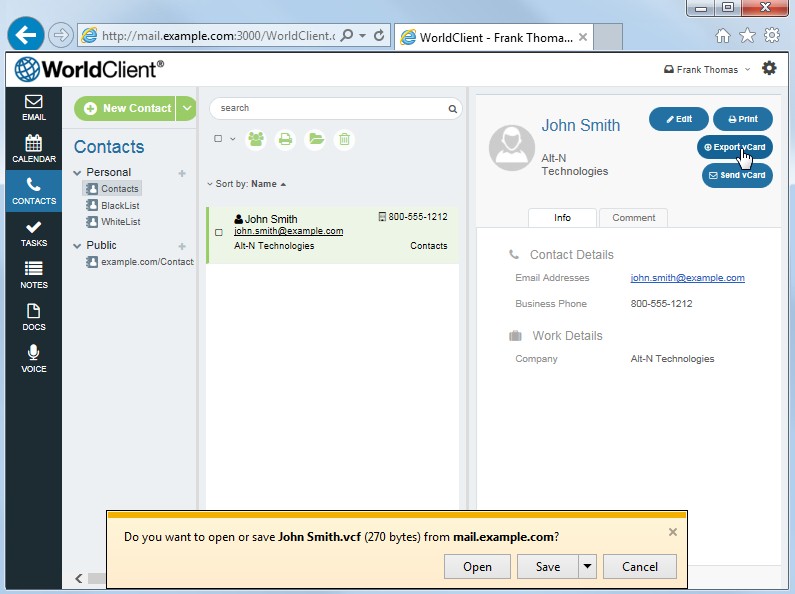Open the Frank Thomas user menu
Image resolution: width=795 pixels, height=594 pixels.
click(x=707, y=69)
